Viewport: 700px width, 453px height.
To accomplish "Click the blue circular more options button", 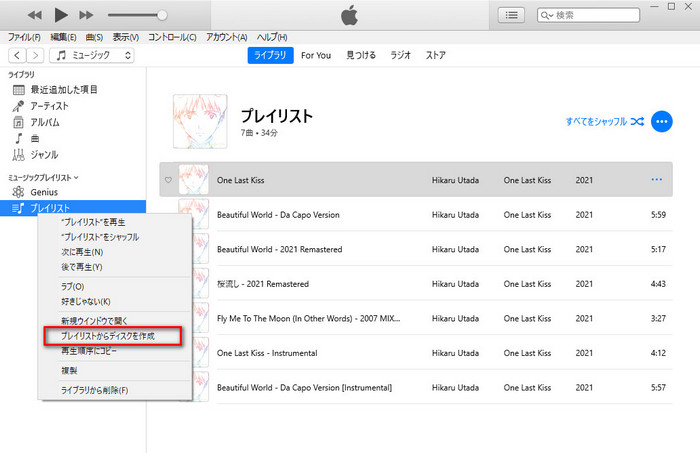I will [x=662, y=121].
